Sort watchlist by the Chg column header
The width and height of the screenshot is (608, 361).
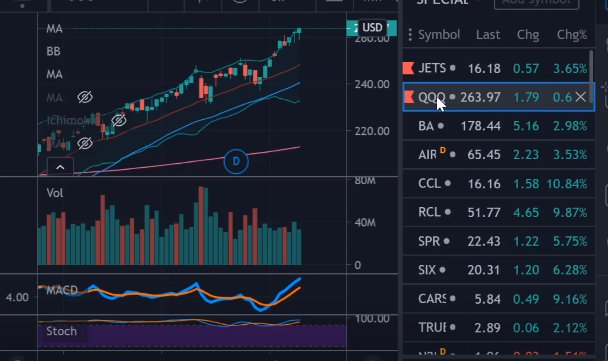528,35
